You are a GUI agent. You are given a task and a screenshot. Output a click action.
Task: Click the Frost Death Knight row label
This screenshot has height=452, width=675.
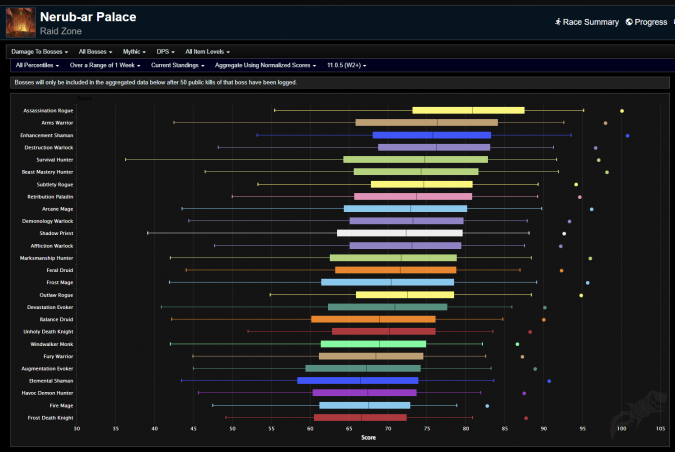[x=50, y=418]
